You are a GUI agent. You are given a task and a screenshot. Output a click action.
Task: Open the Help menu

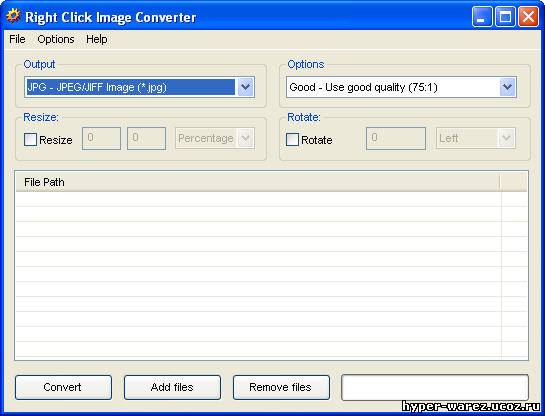point(97,39)
